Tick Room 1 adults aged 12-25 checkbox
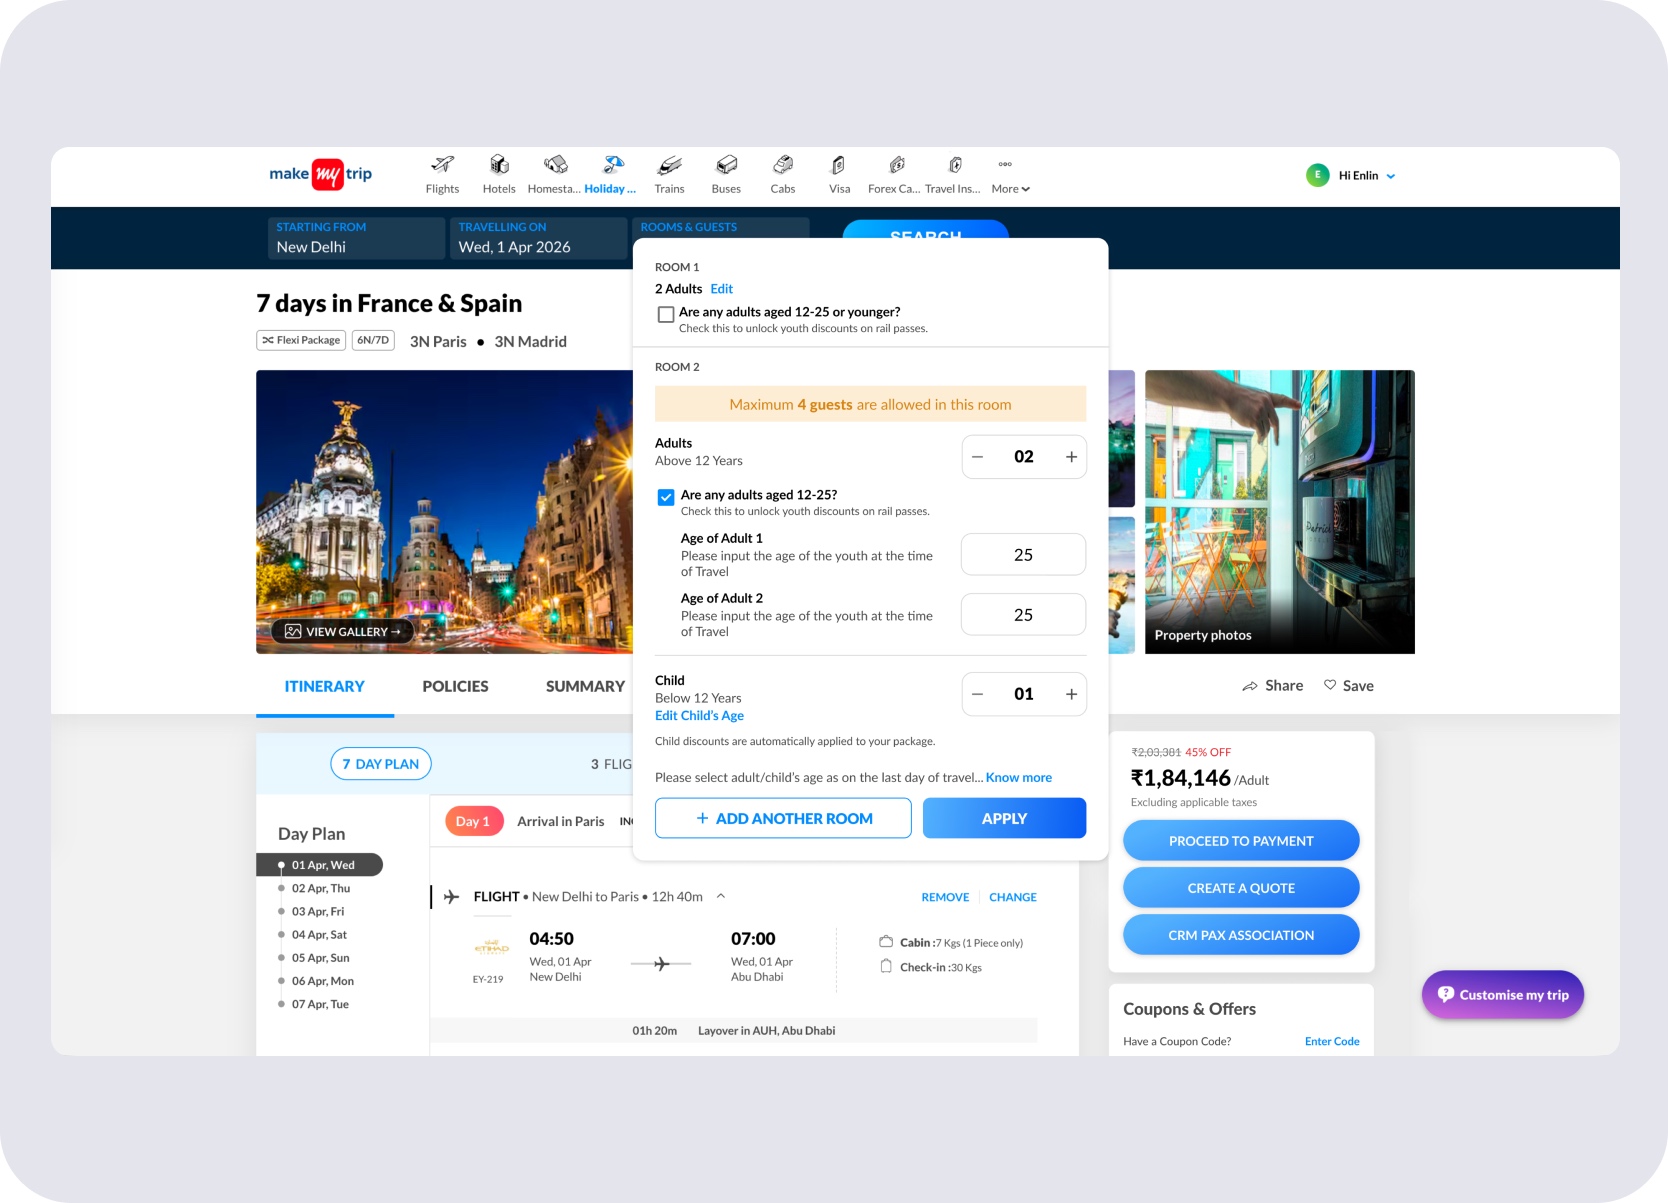 666,314
